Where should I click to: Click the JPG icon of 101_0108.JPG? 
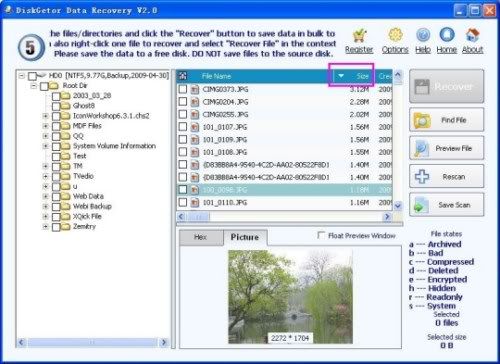point(195,152)
